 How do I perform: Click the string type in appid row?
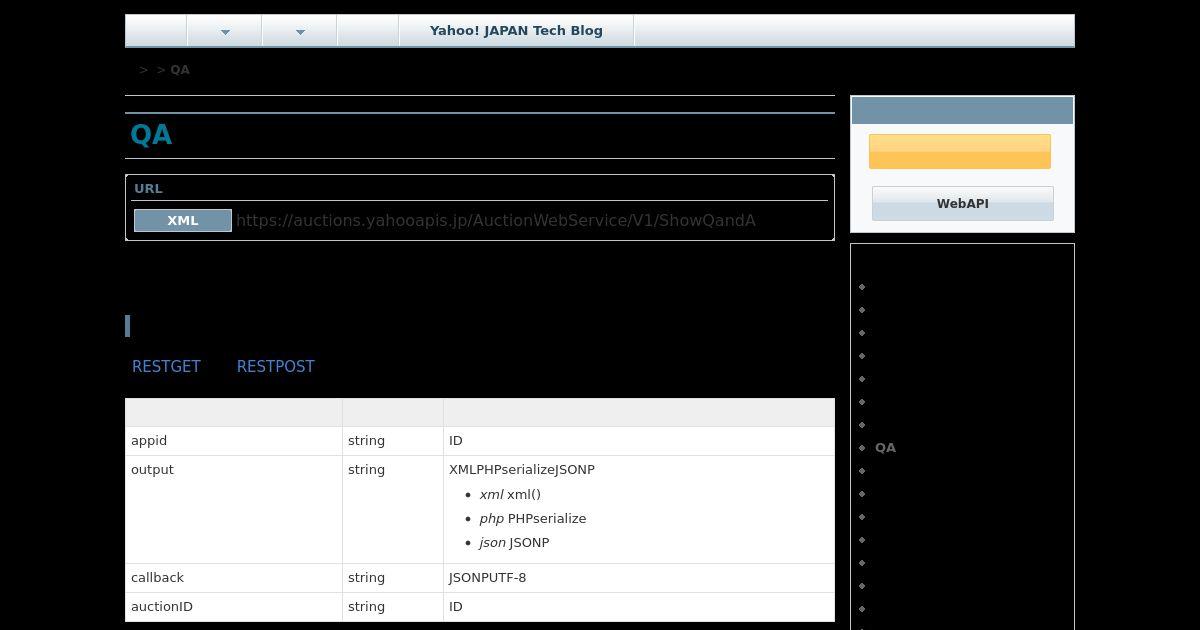pos(366,441)
